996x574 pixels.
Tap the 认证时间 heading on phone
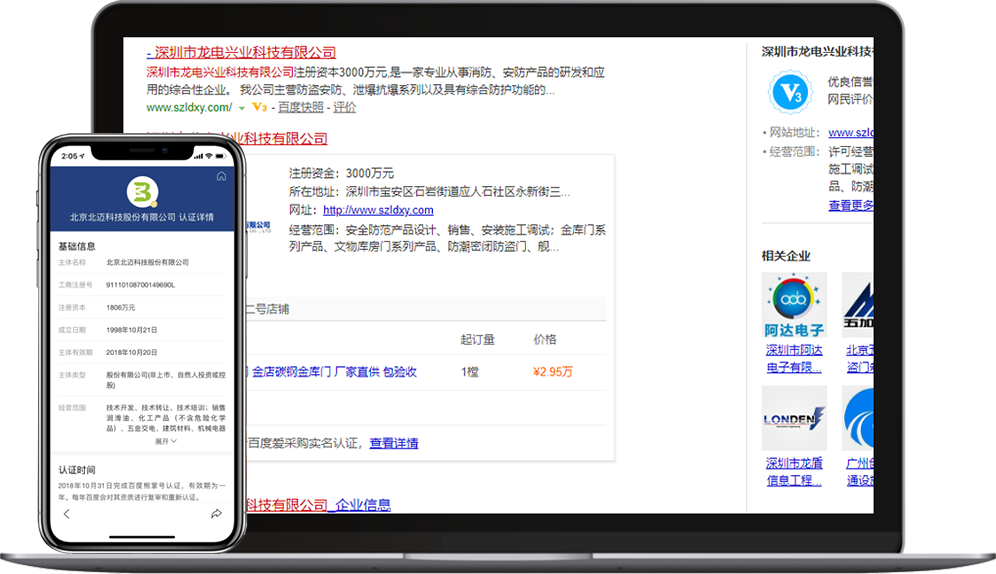coord(77,469)
